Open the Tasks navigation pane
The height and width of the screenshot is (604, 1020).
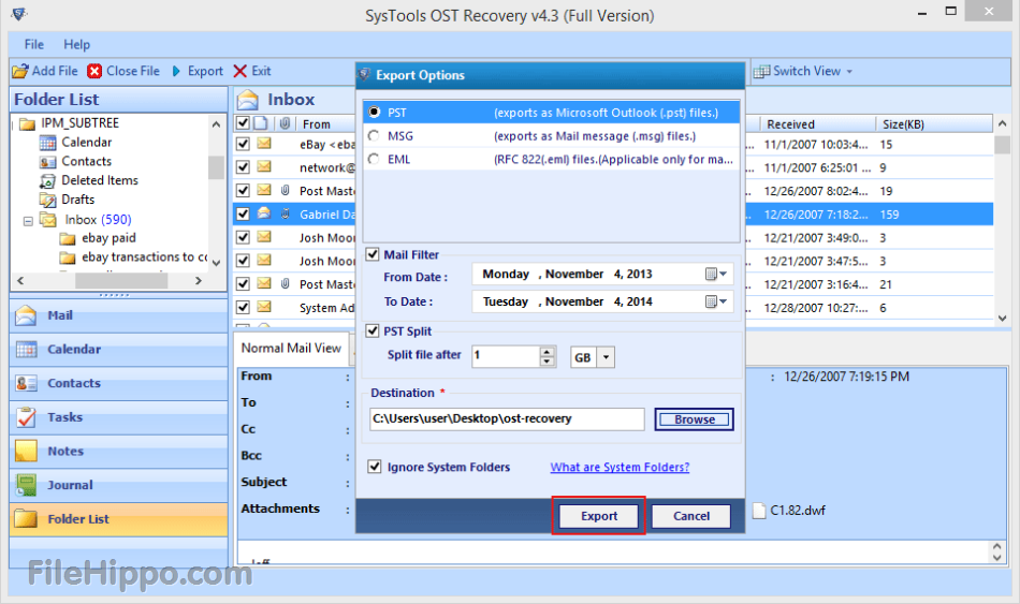[x=118, y=417]
